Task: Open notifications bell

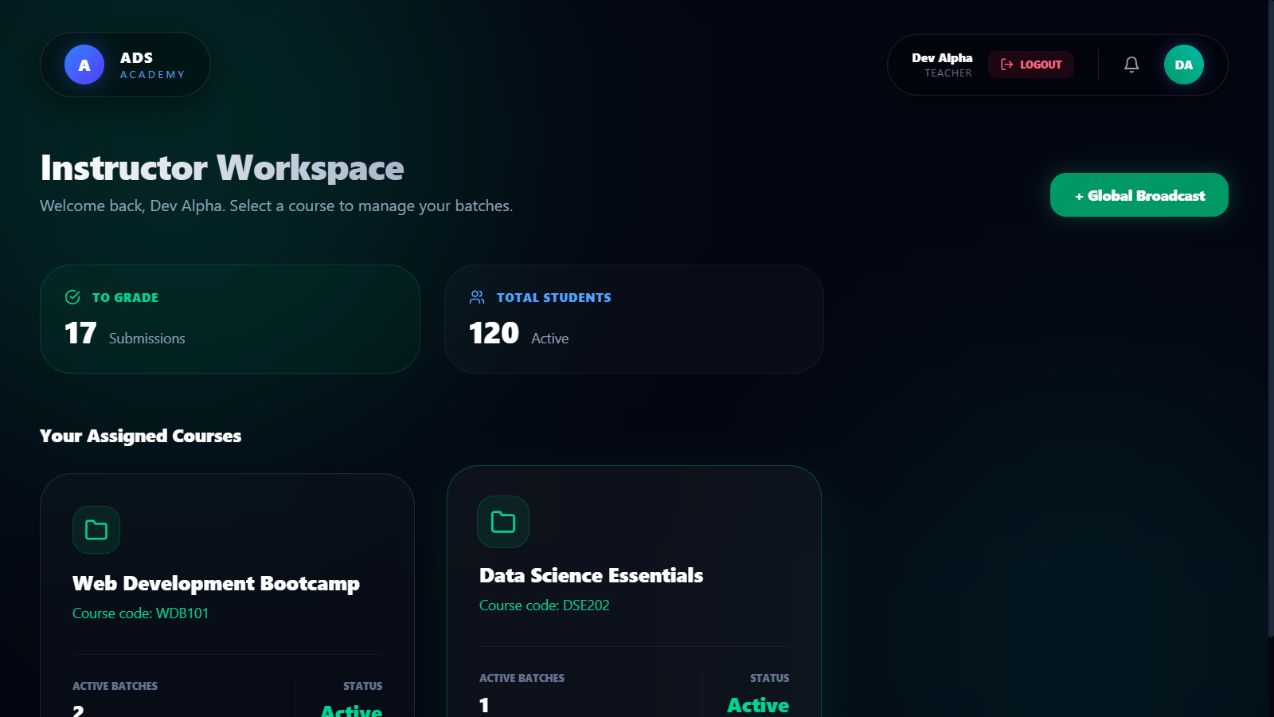Action: pyautogui.click(x=1131, y=65)
